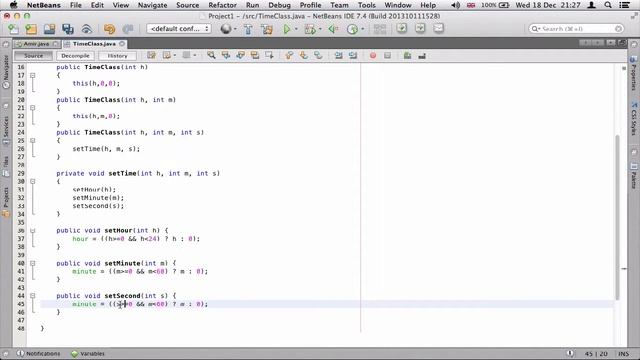Screen dimensions: 640x360
Task: Open the Navigate menu
Action: [152, 5]
